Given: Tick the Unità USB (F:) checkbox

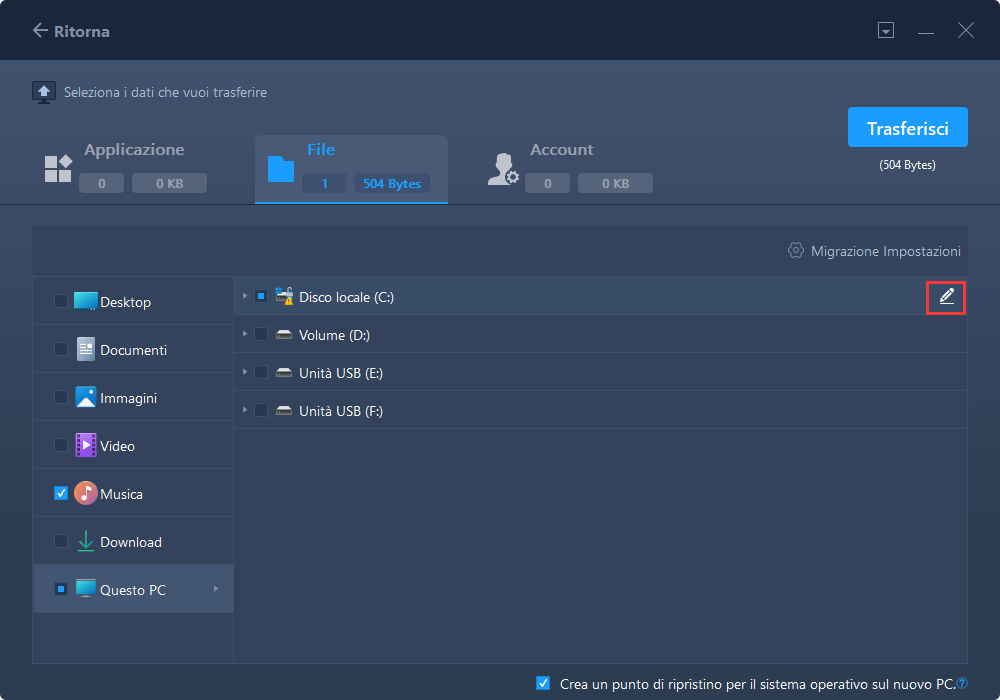Looking at the screenshot, I should coord(261,410).
